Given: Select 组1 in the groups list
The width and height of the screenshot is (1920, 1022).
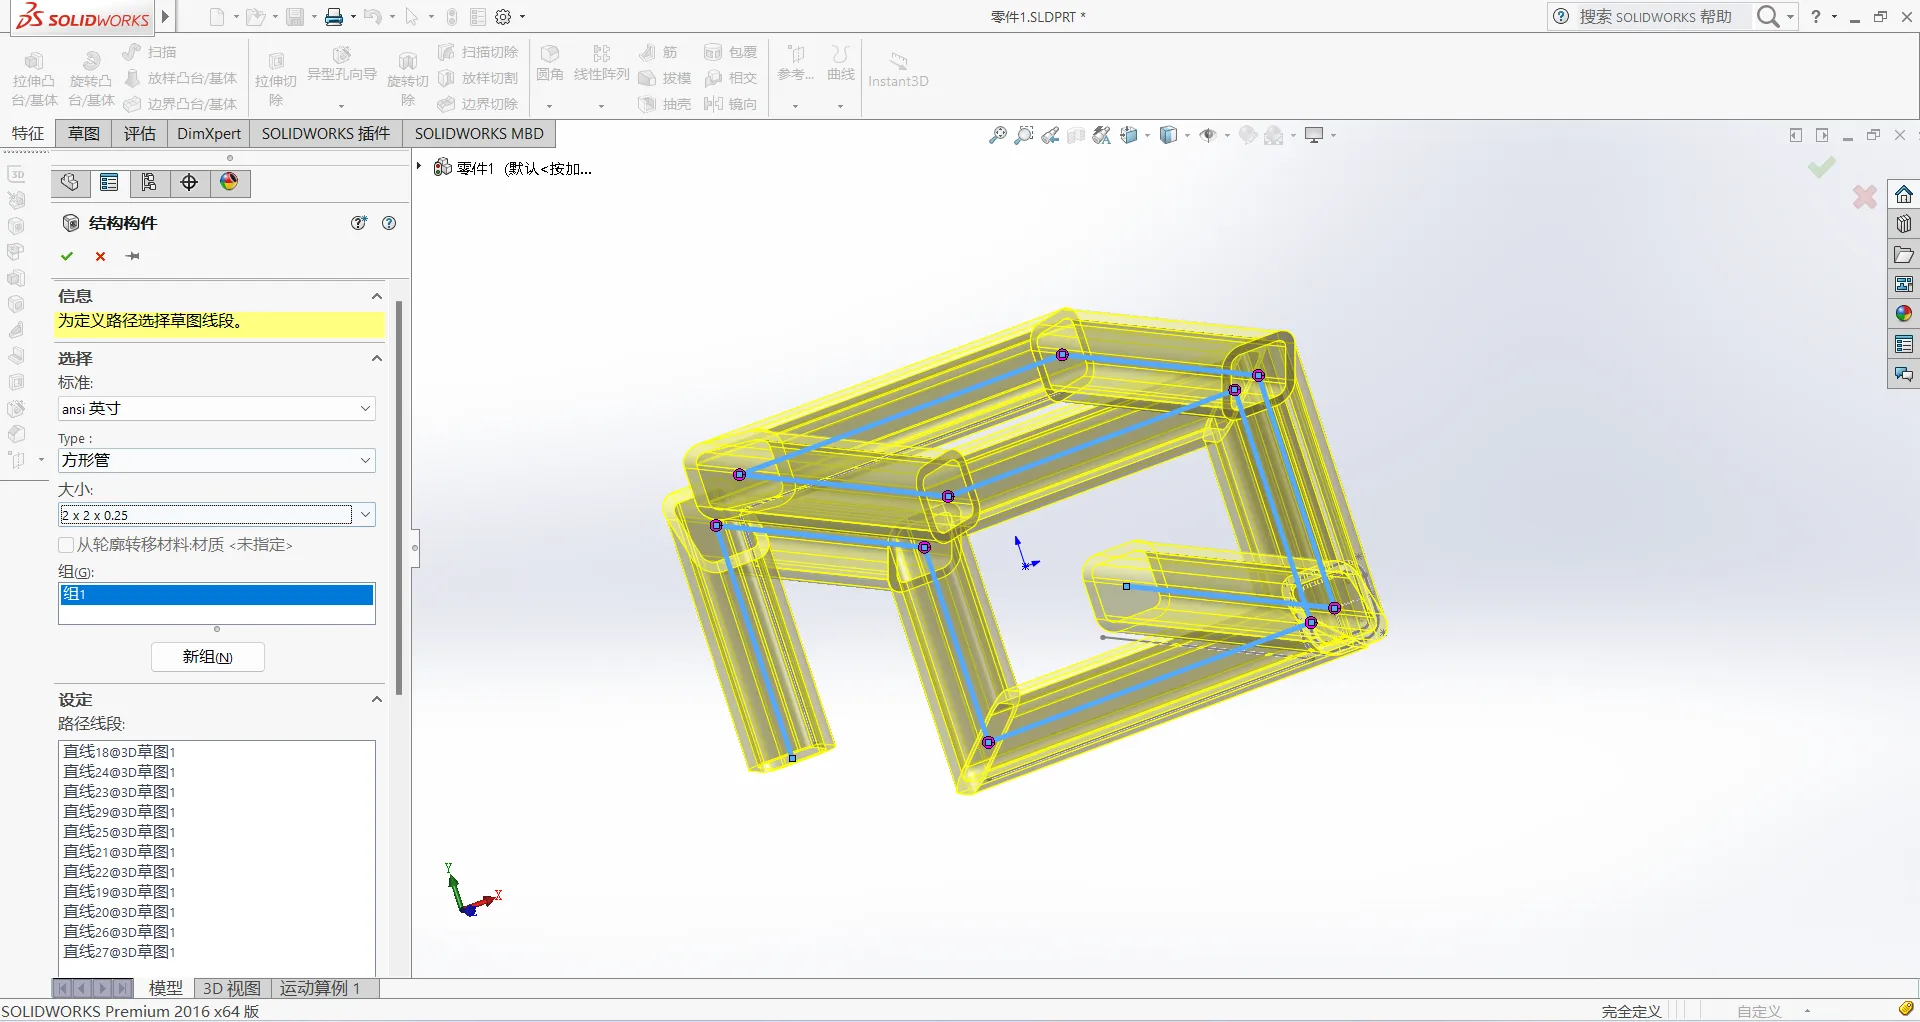Looking at the screenshot, I should coord(216,594).
